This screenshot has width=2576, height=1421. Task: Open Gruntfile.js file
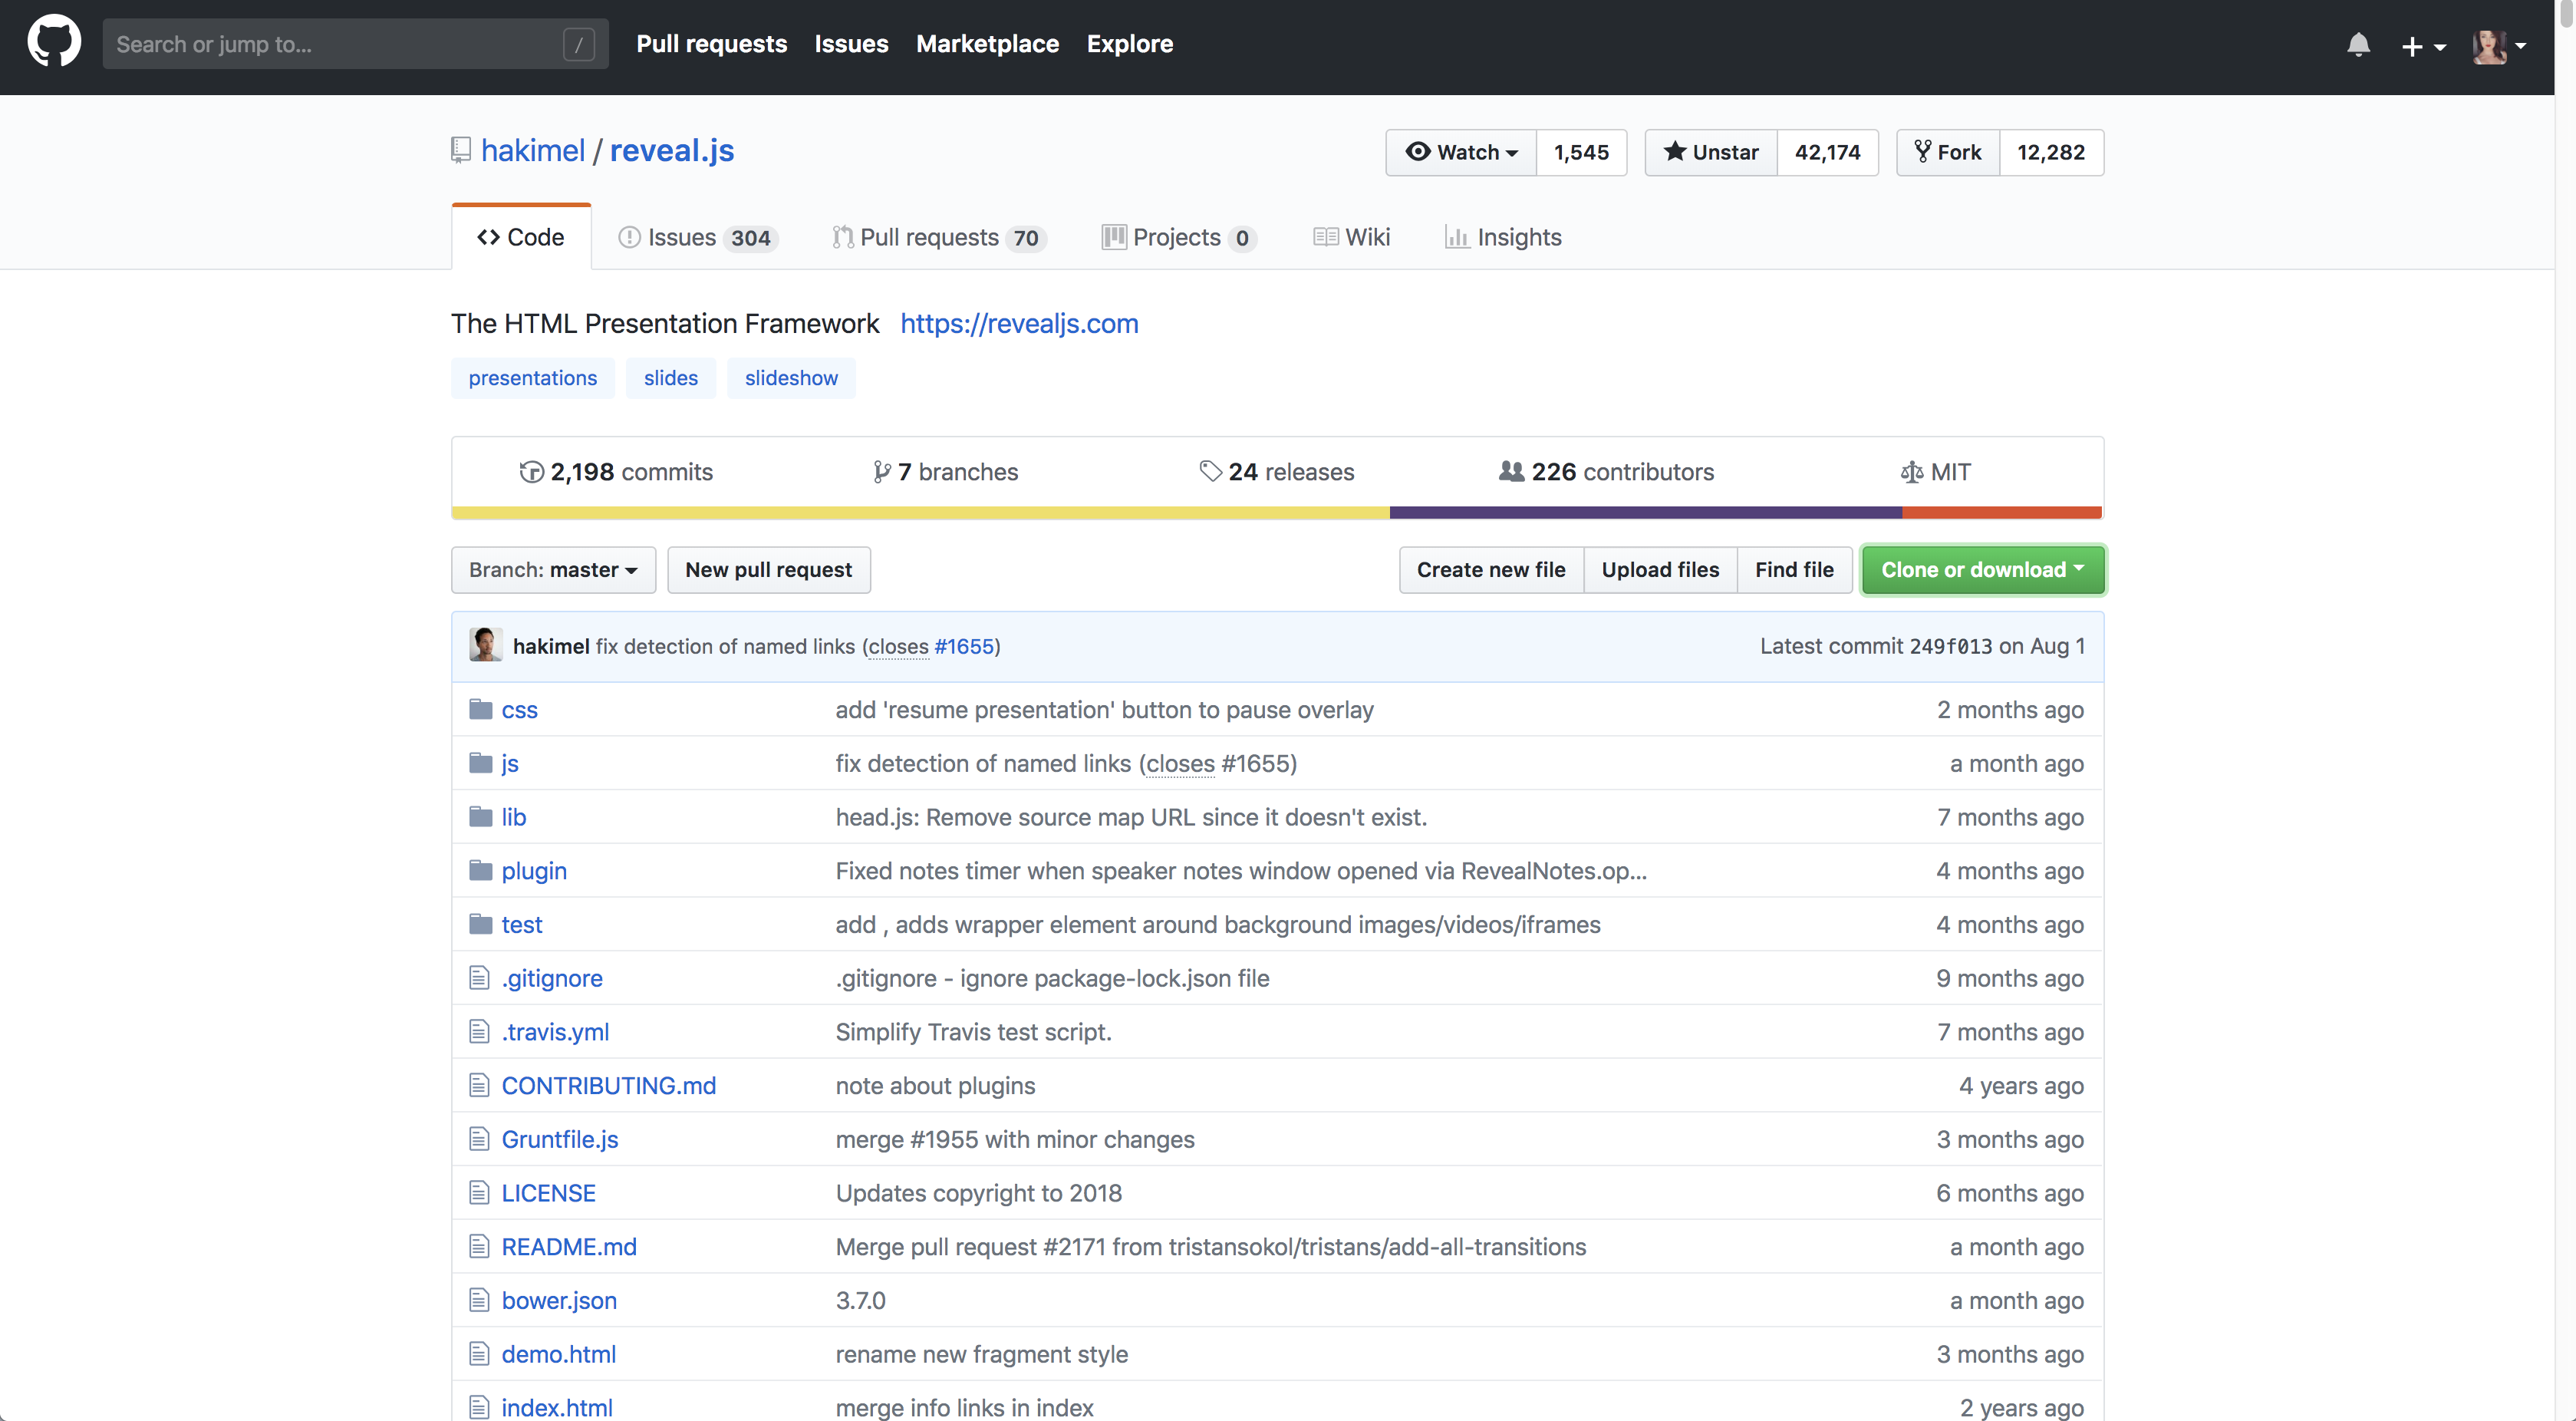click(559, 1140)
